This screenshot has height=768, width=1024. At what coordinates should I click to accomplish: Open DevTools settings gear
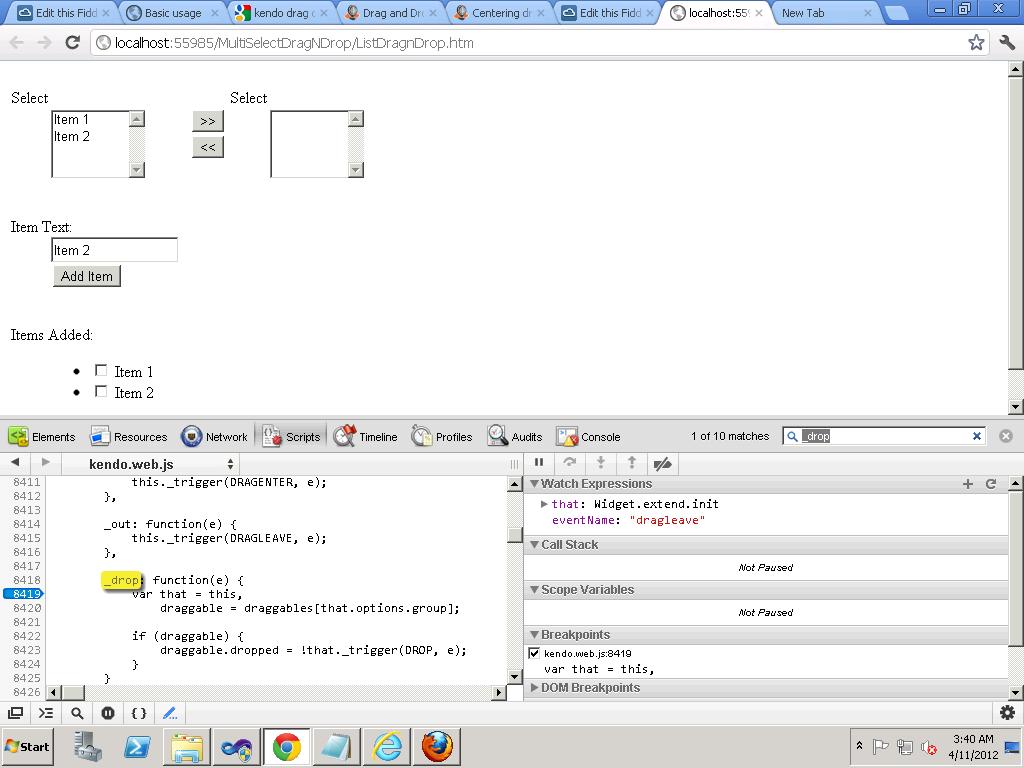1008,712
